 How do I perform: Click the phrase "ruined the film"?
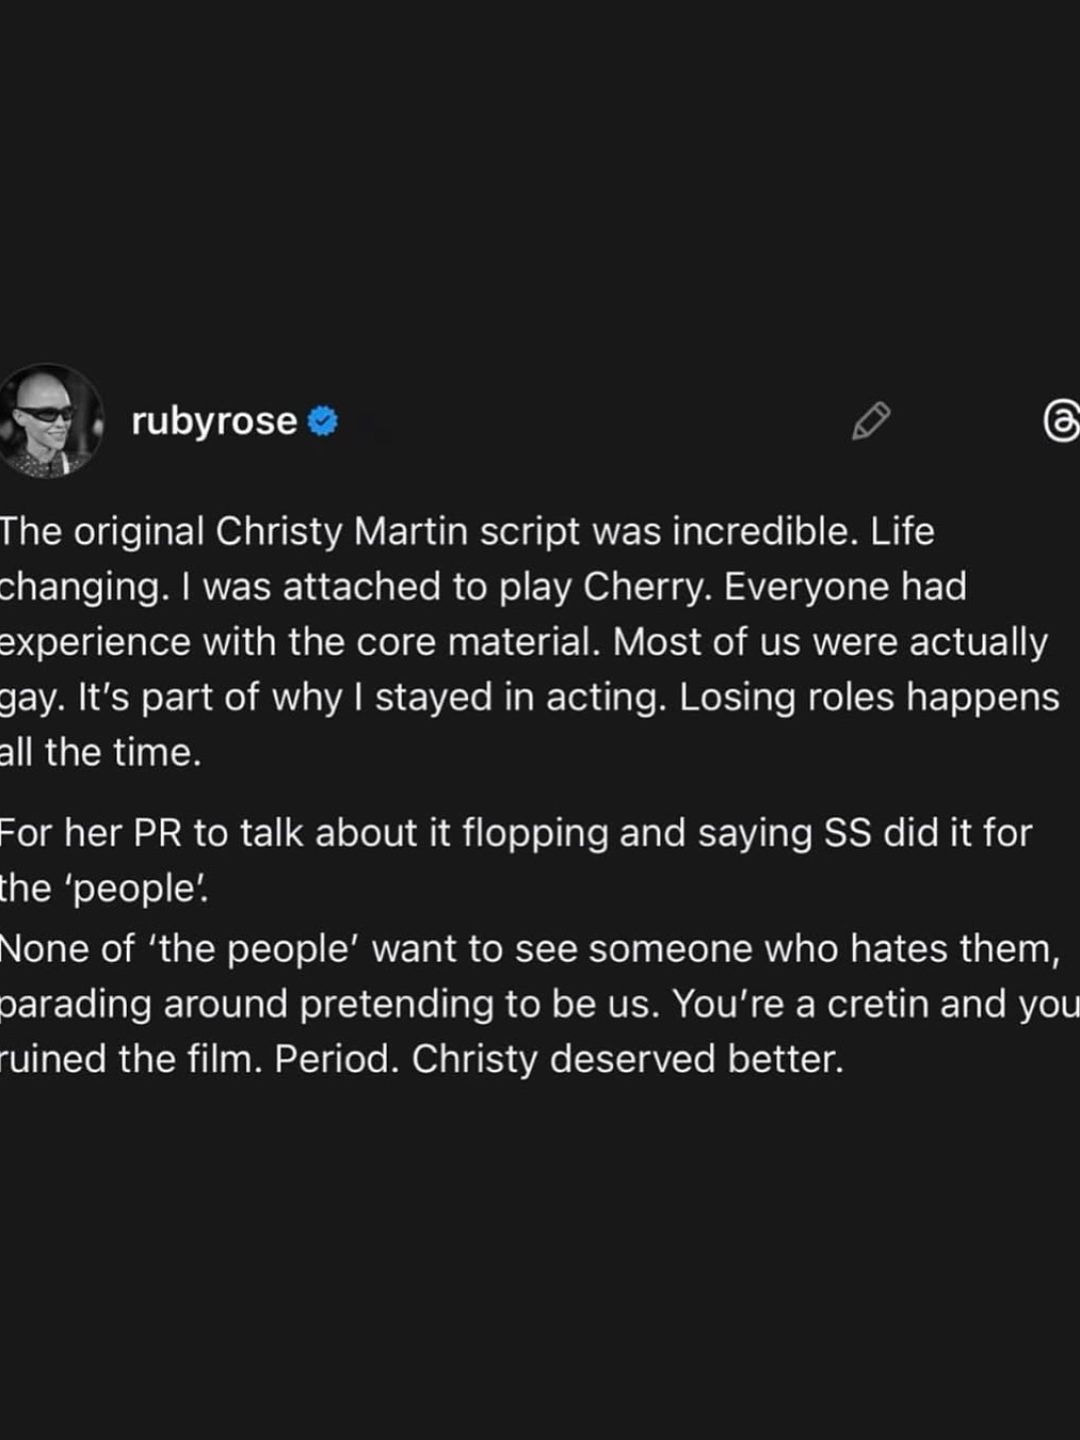(x=130, y=1059)
